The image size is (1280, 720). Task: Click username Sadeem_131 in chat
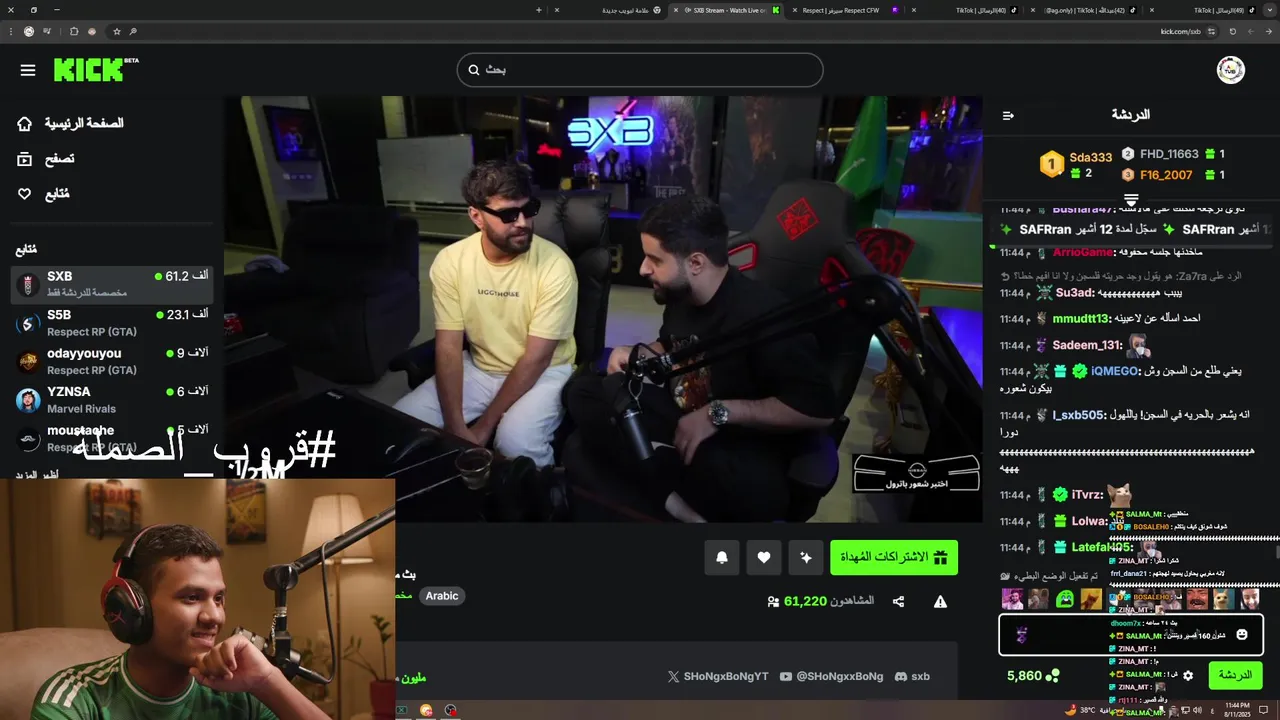[x=1086, y=345]
